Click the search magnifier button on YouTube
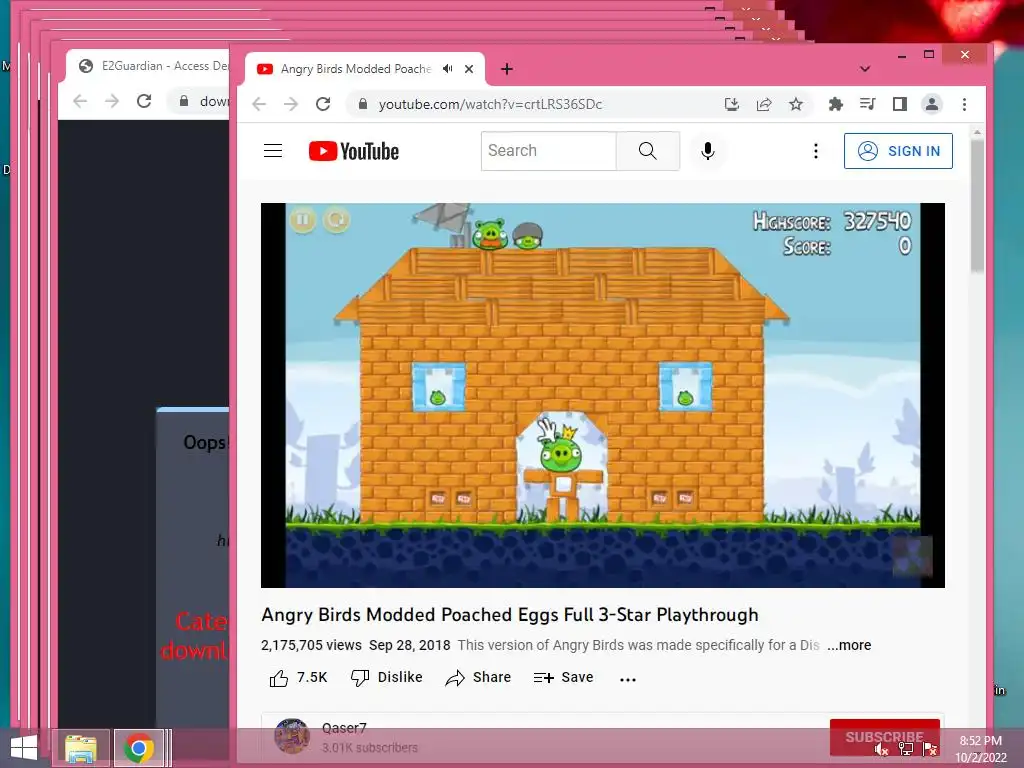Viewport: 1024px width, 768px height. 648,151
